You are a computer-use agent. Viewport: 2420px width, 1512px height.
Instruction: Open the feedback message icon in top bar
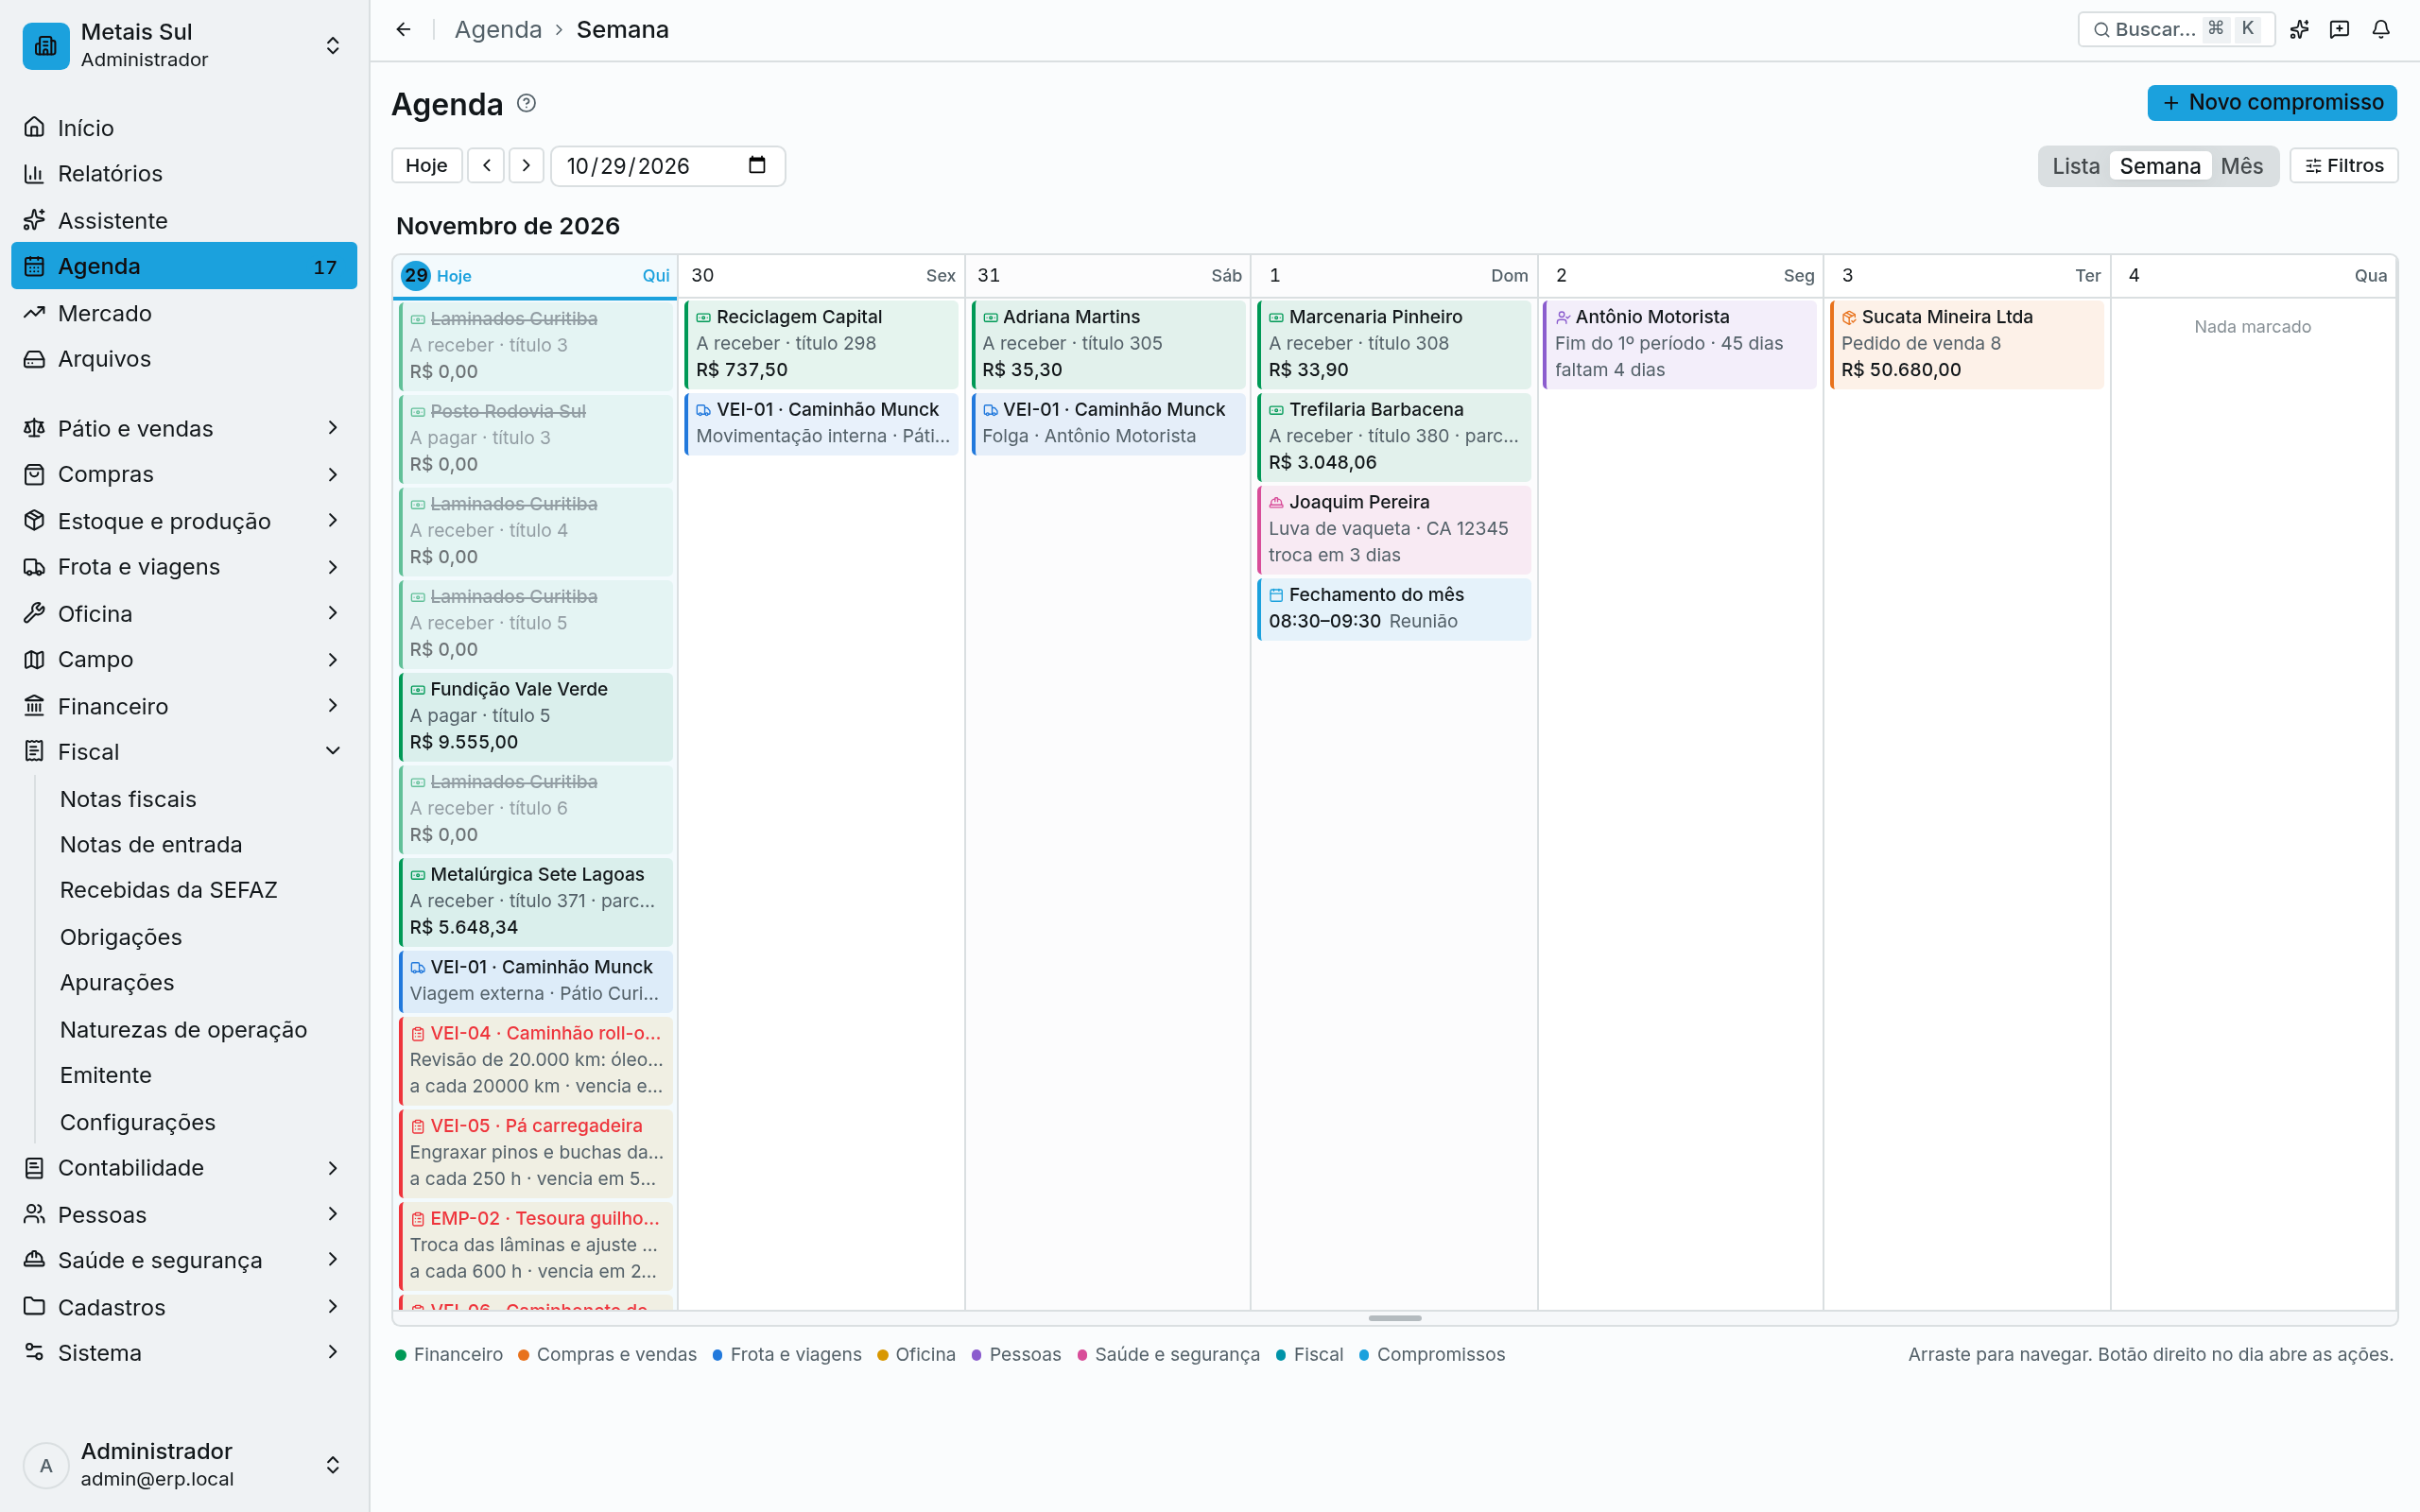pyautogui.click(x=2339, y=29)
